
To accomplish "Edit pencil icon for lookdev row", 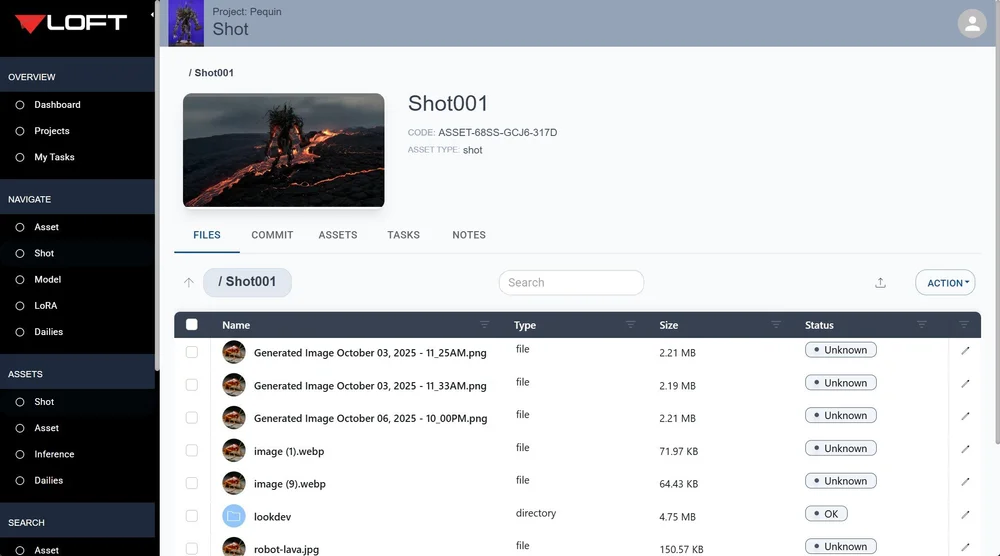I will tap(965, 515).
